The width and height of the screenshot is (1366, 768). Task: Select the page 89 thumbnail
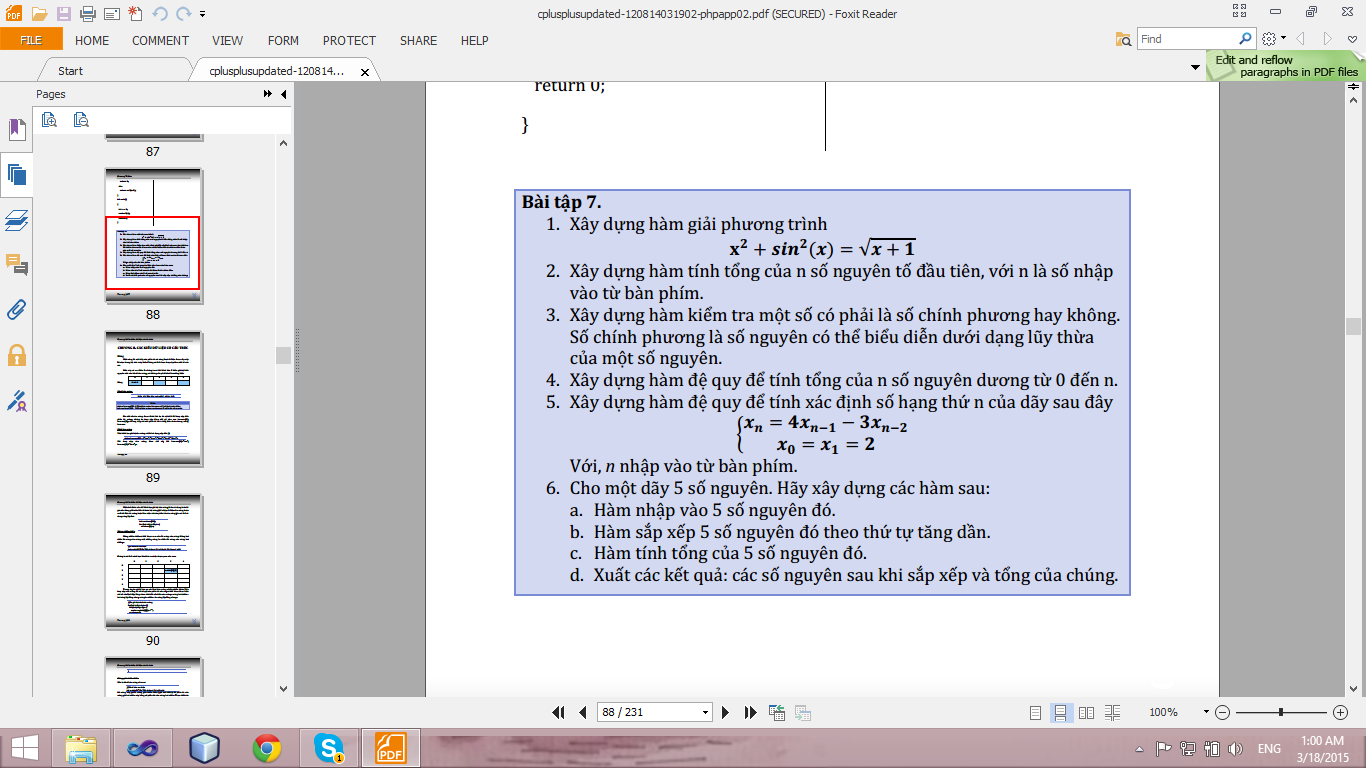153,398
